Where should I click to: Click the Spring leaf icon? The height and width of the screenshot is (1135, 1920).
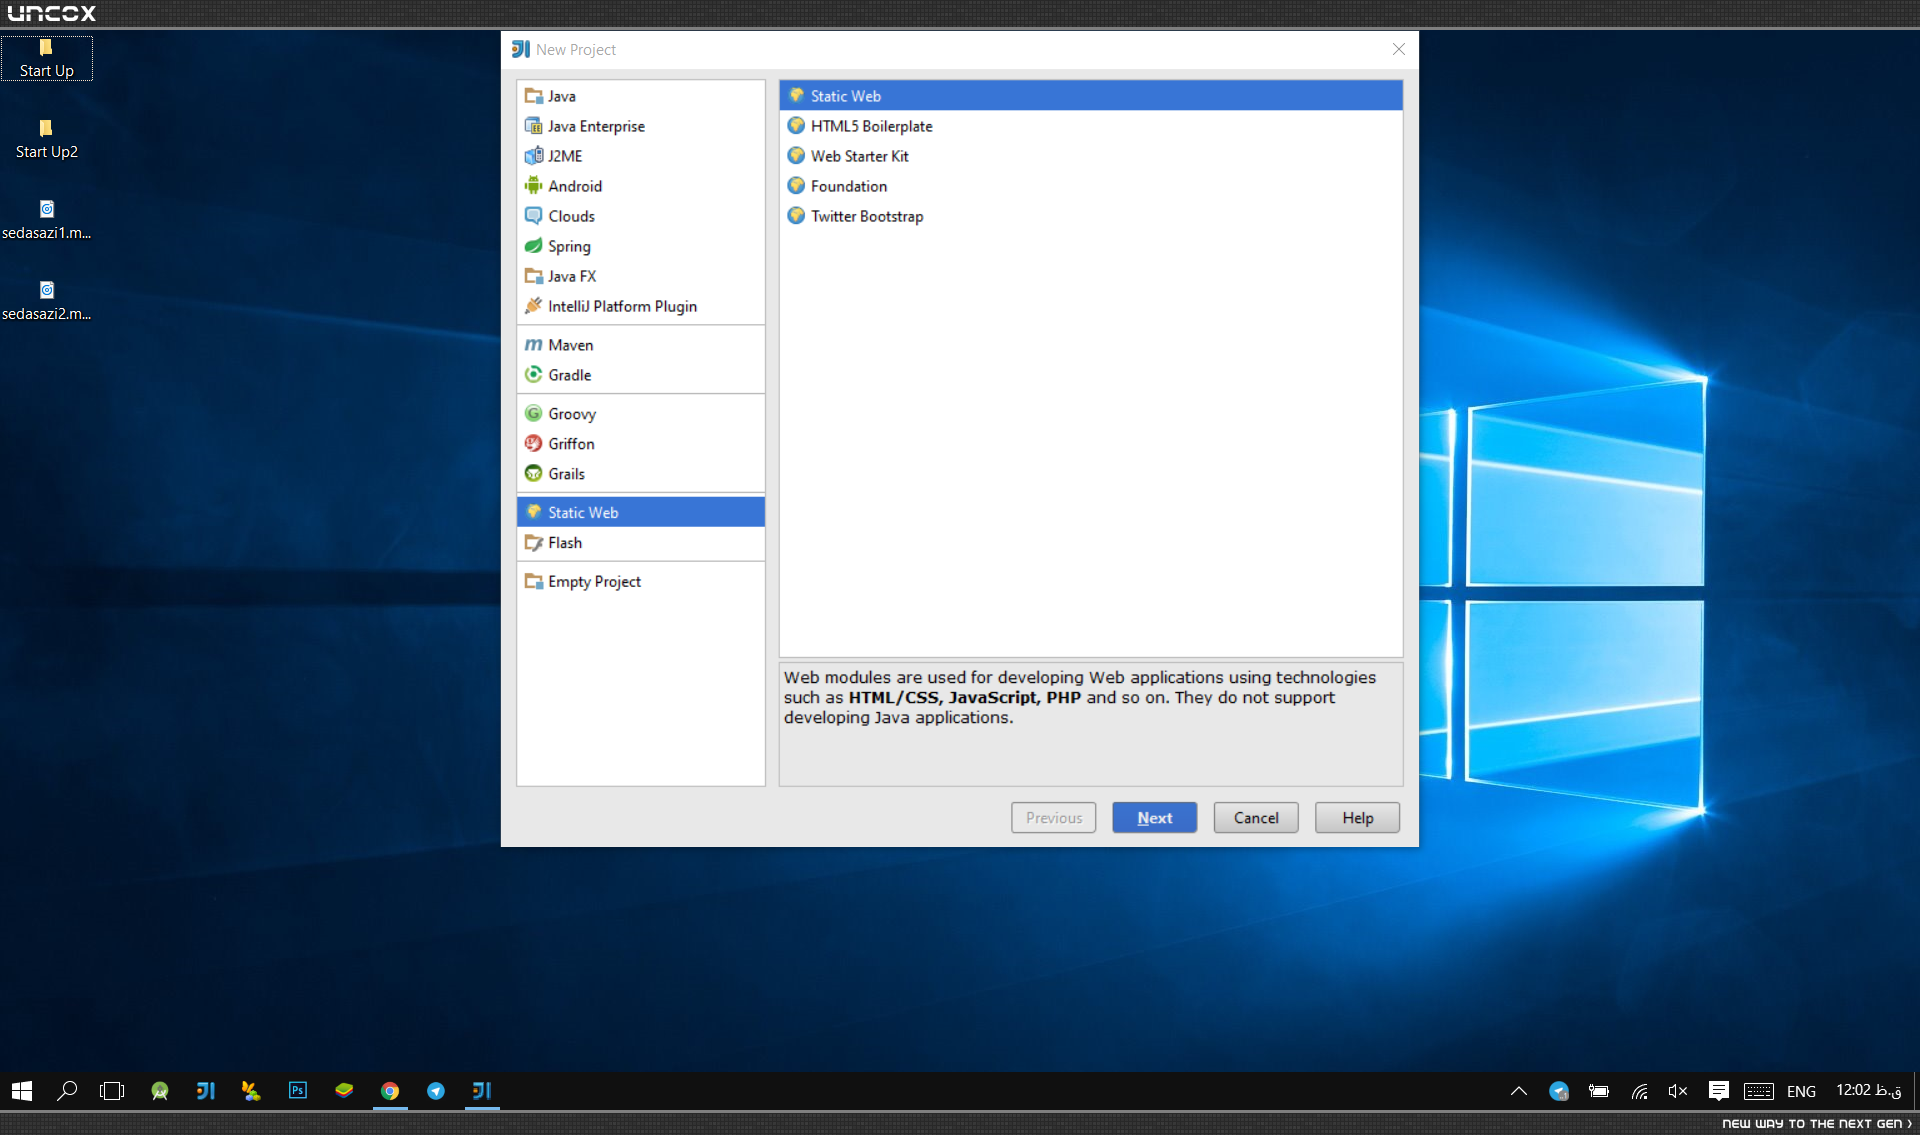tap(534, 246)
